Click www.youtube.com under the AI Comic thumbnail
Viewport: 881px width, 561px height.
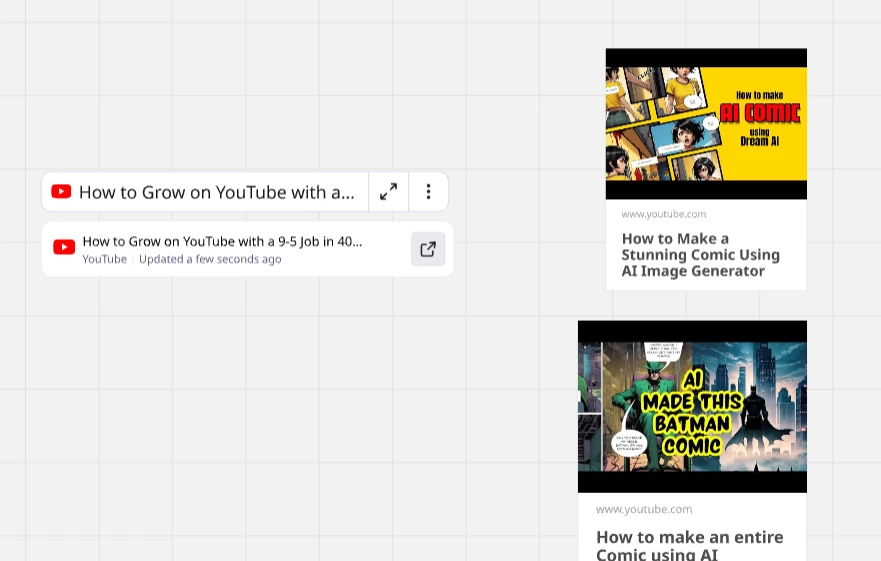(x=664, y=214)
